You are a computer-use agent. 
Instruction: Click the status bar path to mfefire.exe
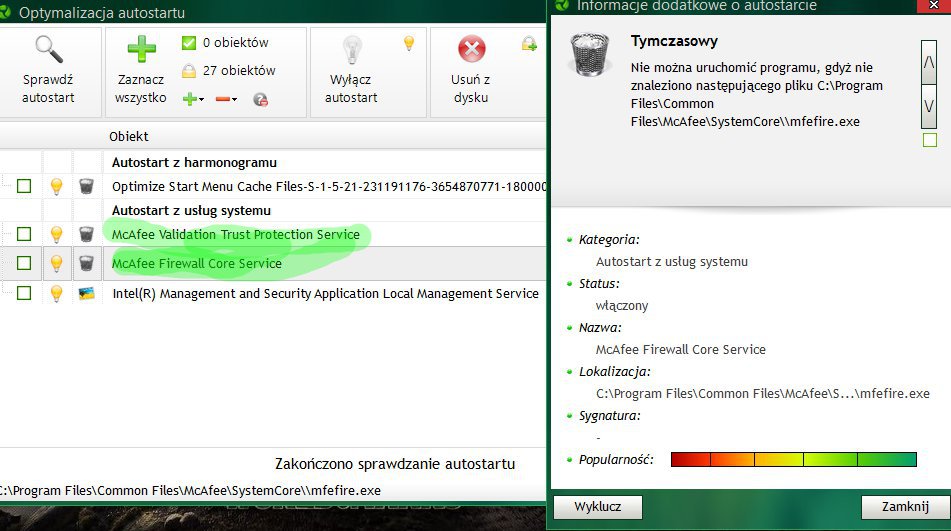click(x=190, y=490)
